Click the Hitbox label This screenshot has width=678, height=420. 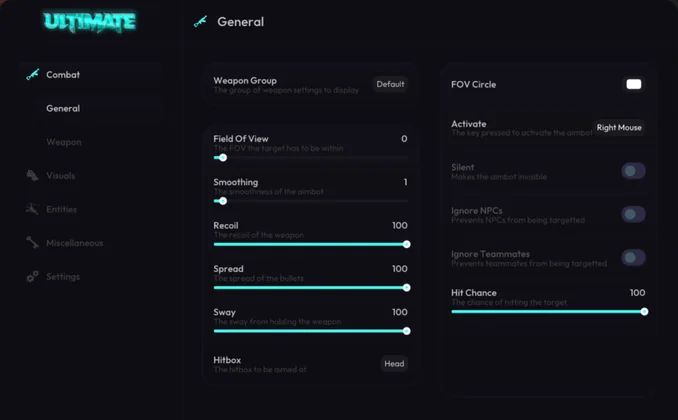click(227, 360)
